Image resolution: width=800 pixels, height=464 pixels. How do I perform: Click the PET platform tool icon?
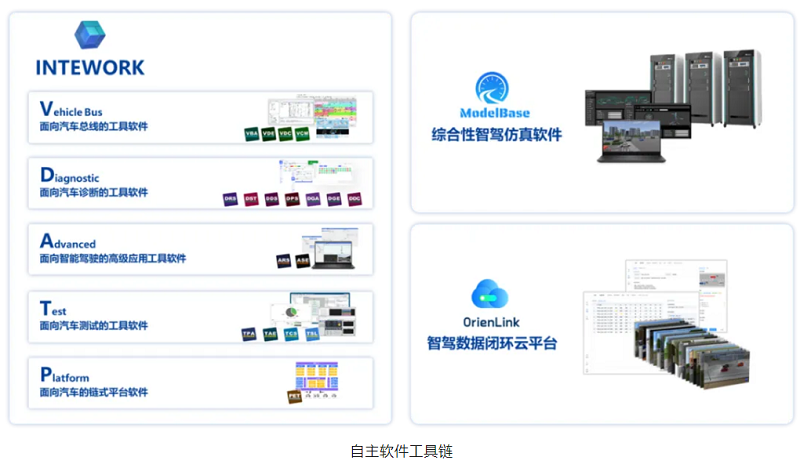coord(294,396)
